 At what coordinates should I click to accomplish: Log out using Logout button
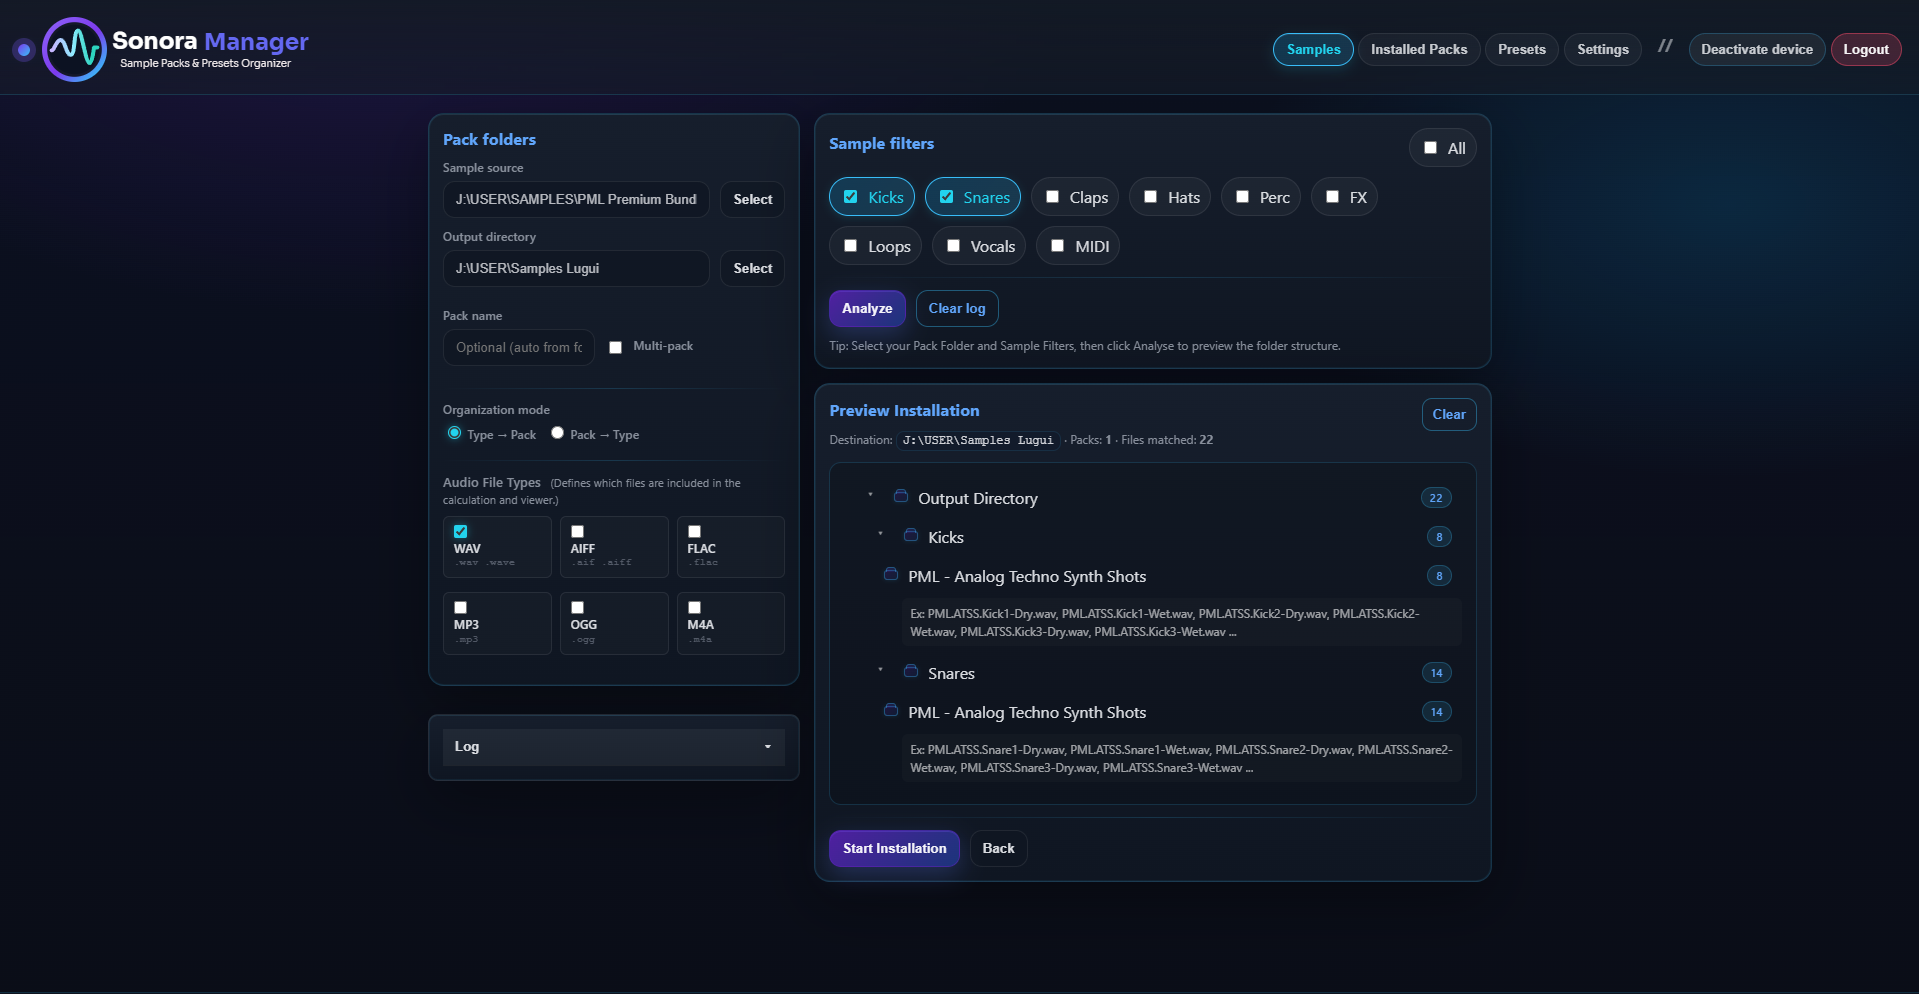click(x=1865, y=49)
